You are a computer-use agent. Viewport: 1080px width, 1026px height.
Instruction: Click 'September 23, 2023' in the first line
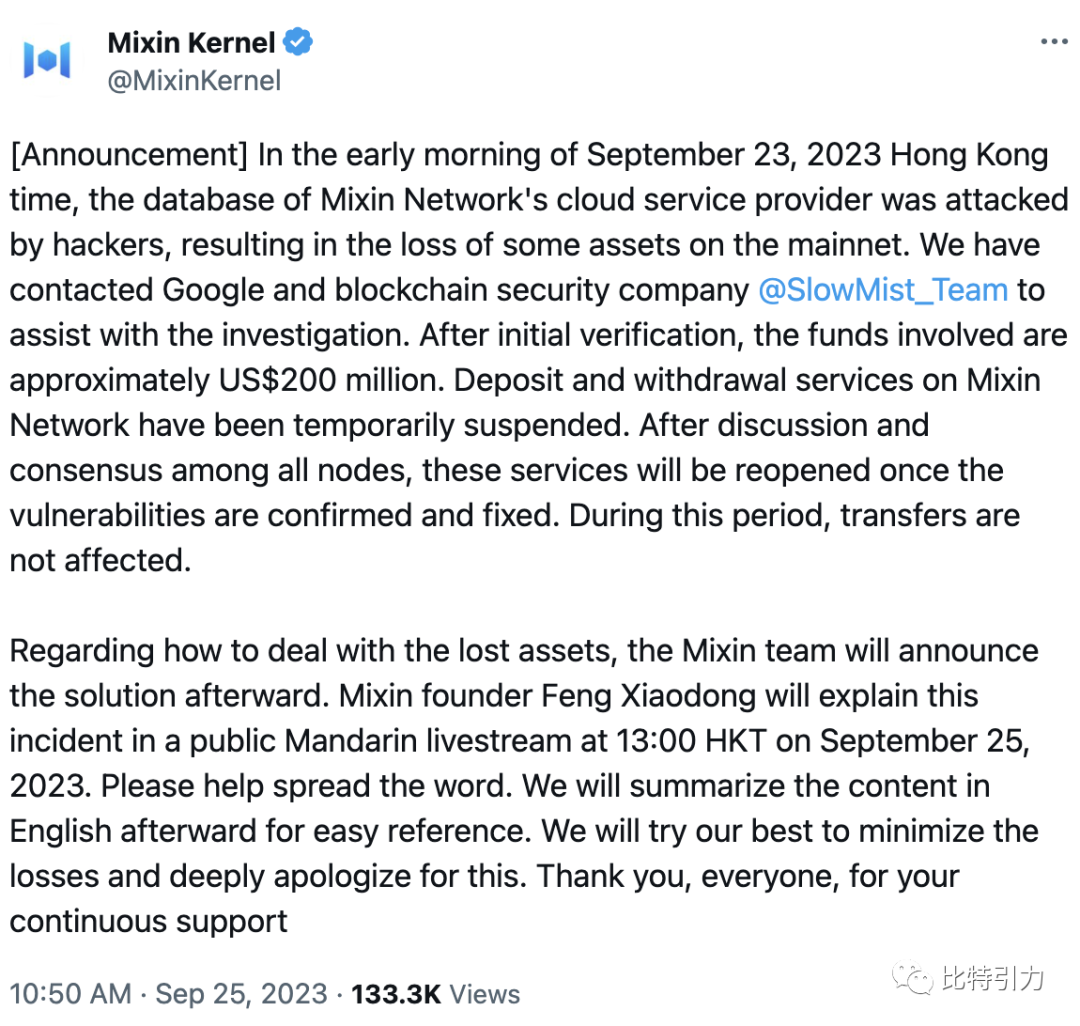[734, 155]
